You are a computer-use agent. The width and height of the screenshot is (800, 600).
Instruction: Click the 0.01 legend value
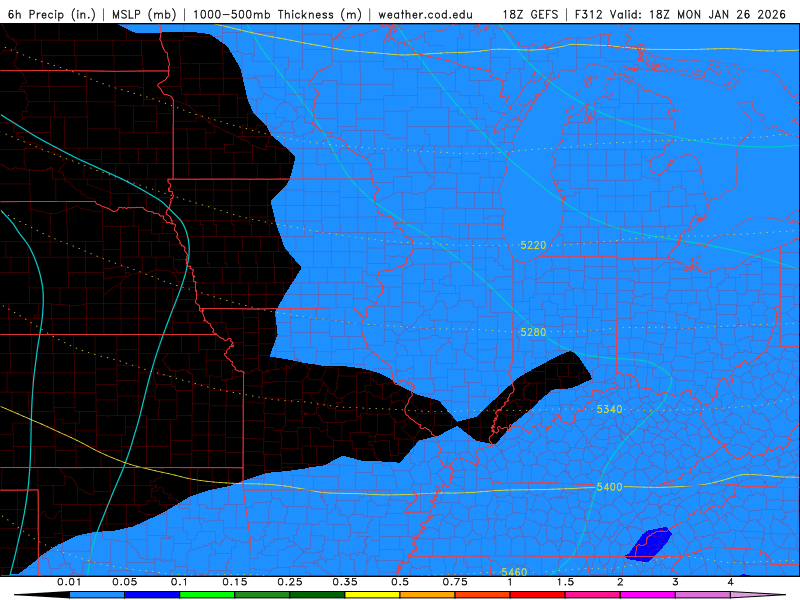(69, 582)
